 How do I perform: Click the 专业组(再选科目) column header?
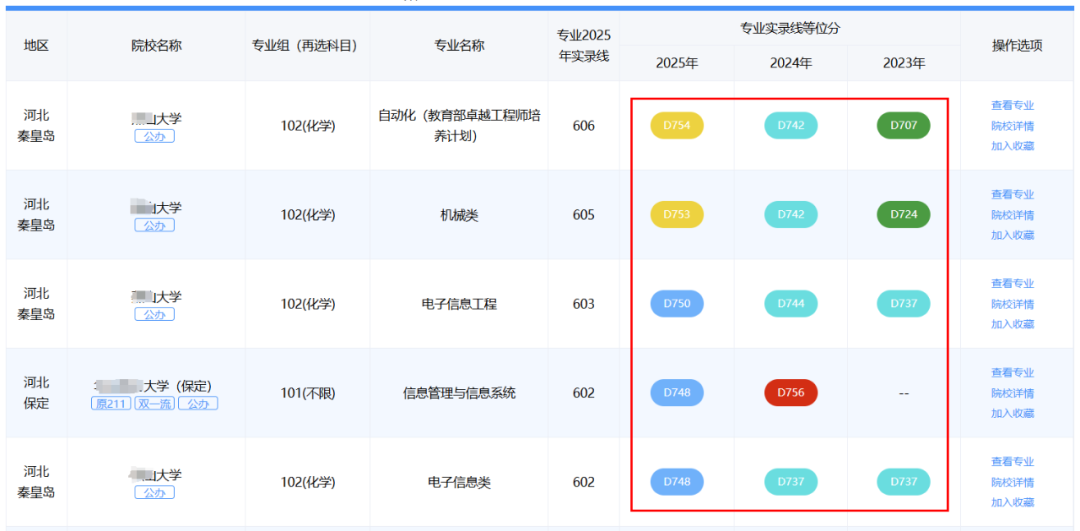point(308,45)
